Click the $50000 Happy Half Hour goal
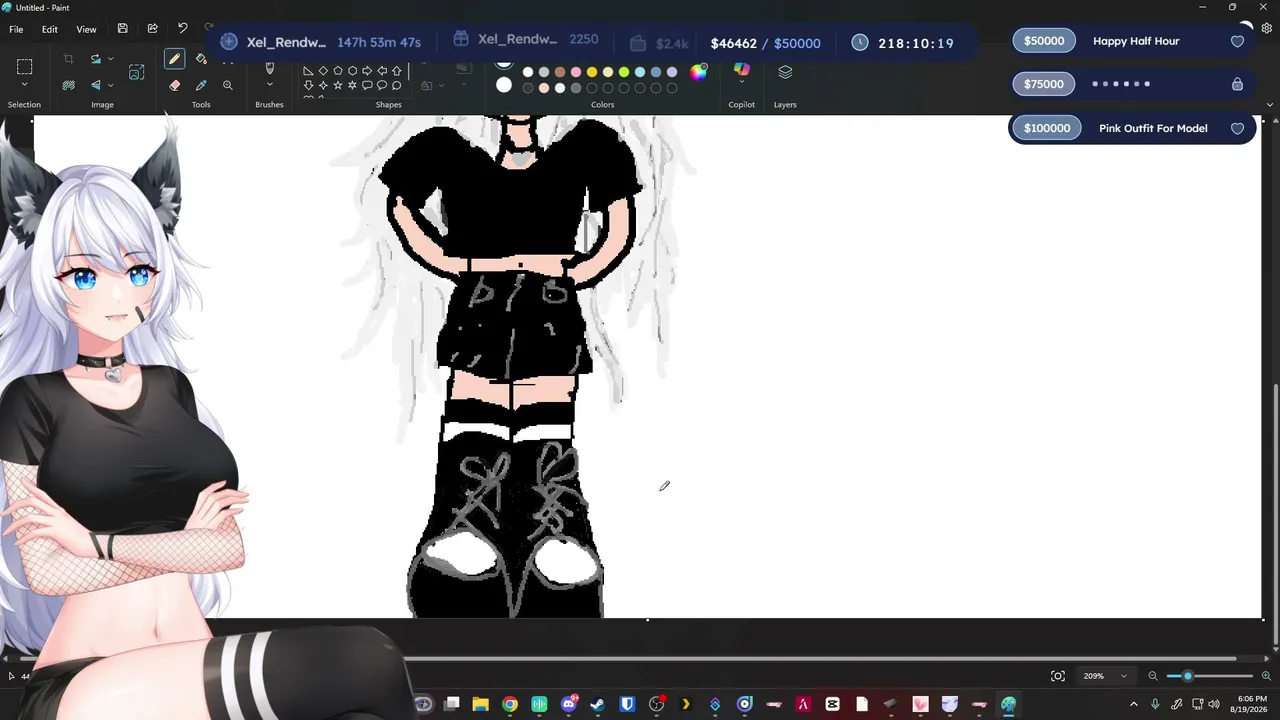 click(1131, 41)
